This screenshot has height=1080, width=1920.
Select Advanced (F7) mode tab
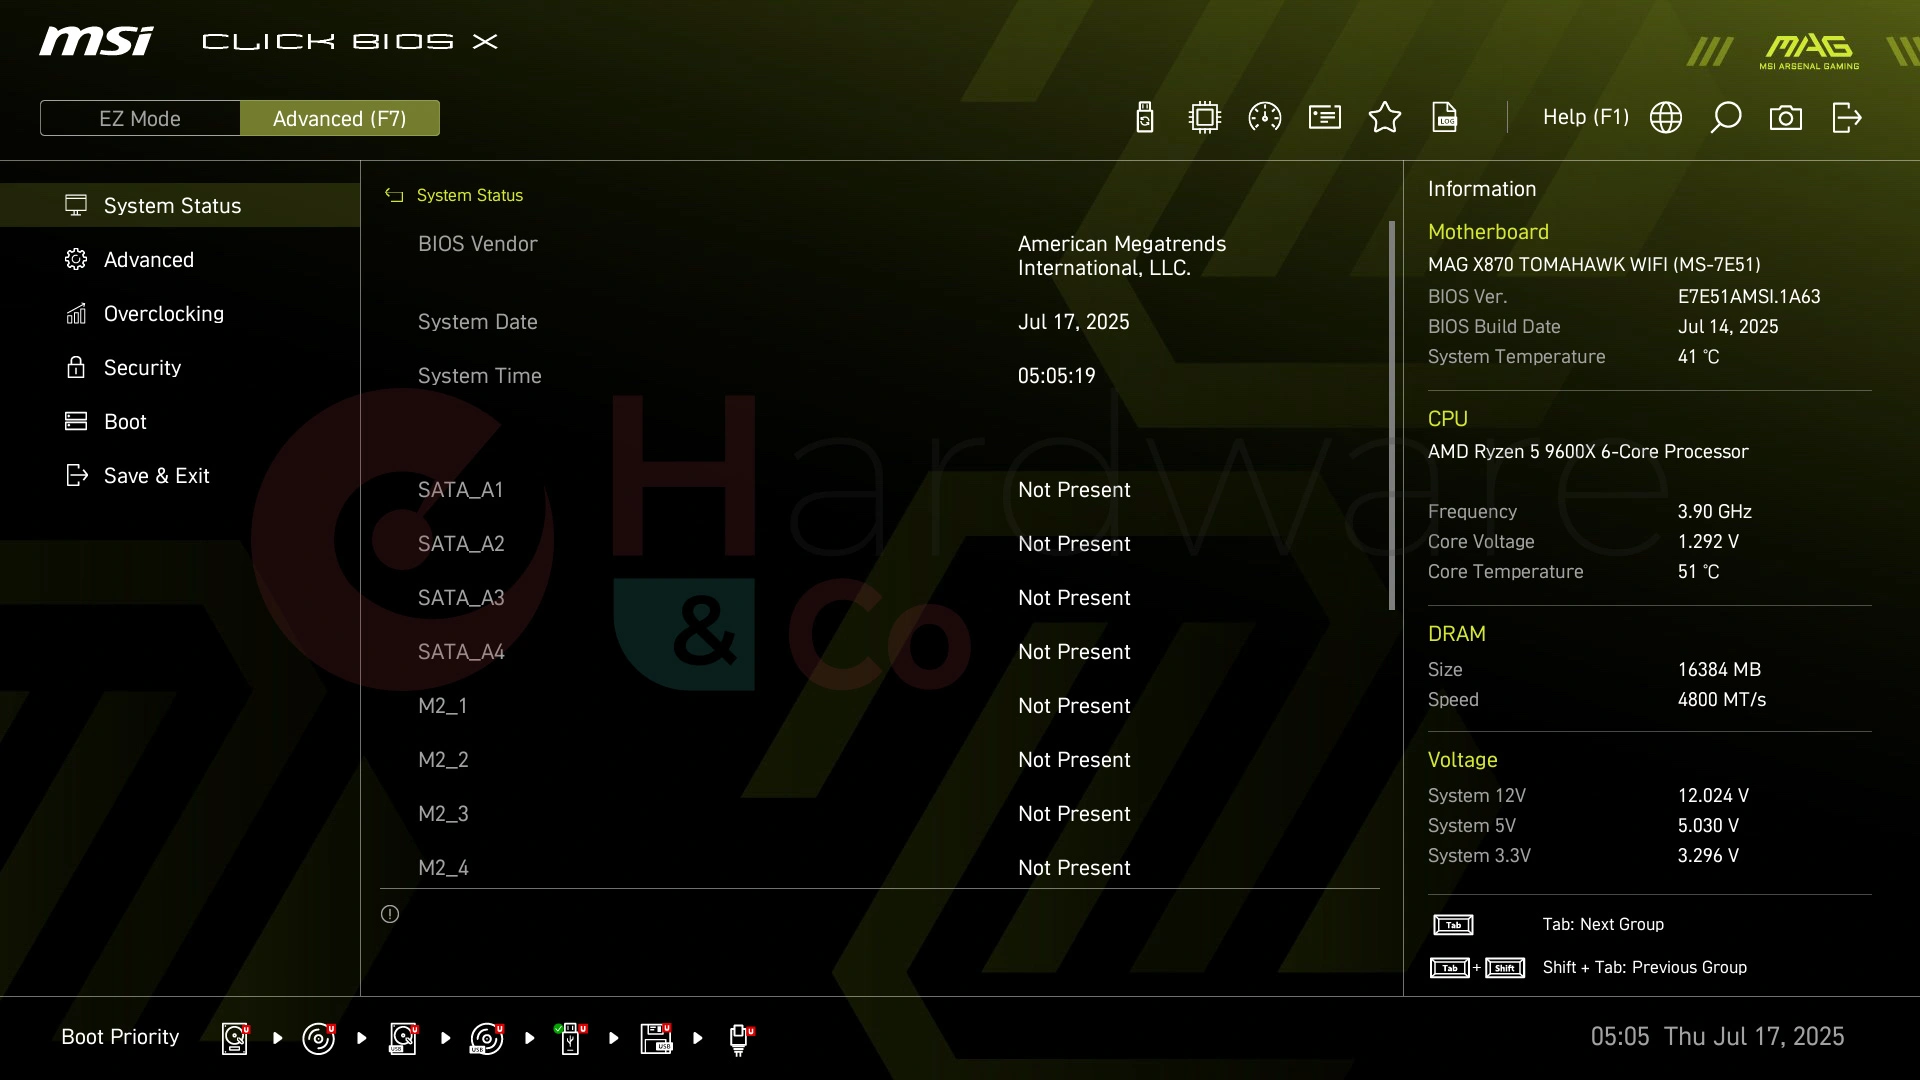click(x=340, y=118)
